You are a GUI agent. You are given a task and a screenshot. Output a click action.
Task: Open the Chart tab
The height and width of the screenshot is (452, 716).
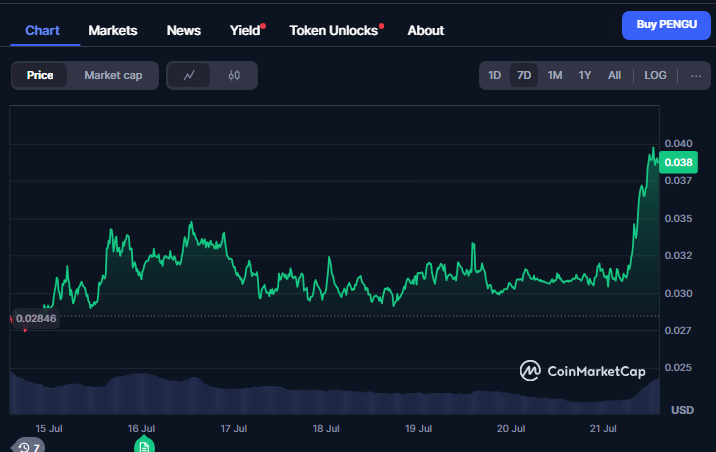42,31
